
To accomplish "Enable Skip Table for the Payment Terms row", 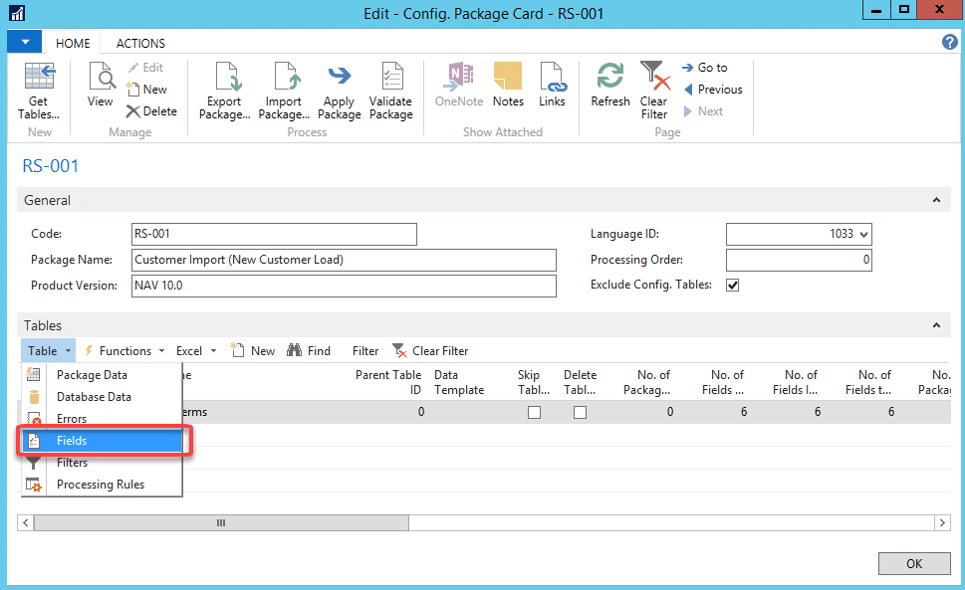I will 533,411.
